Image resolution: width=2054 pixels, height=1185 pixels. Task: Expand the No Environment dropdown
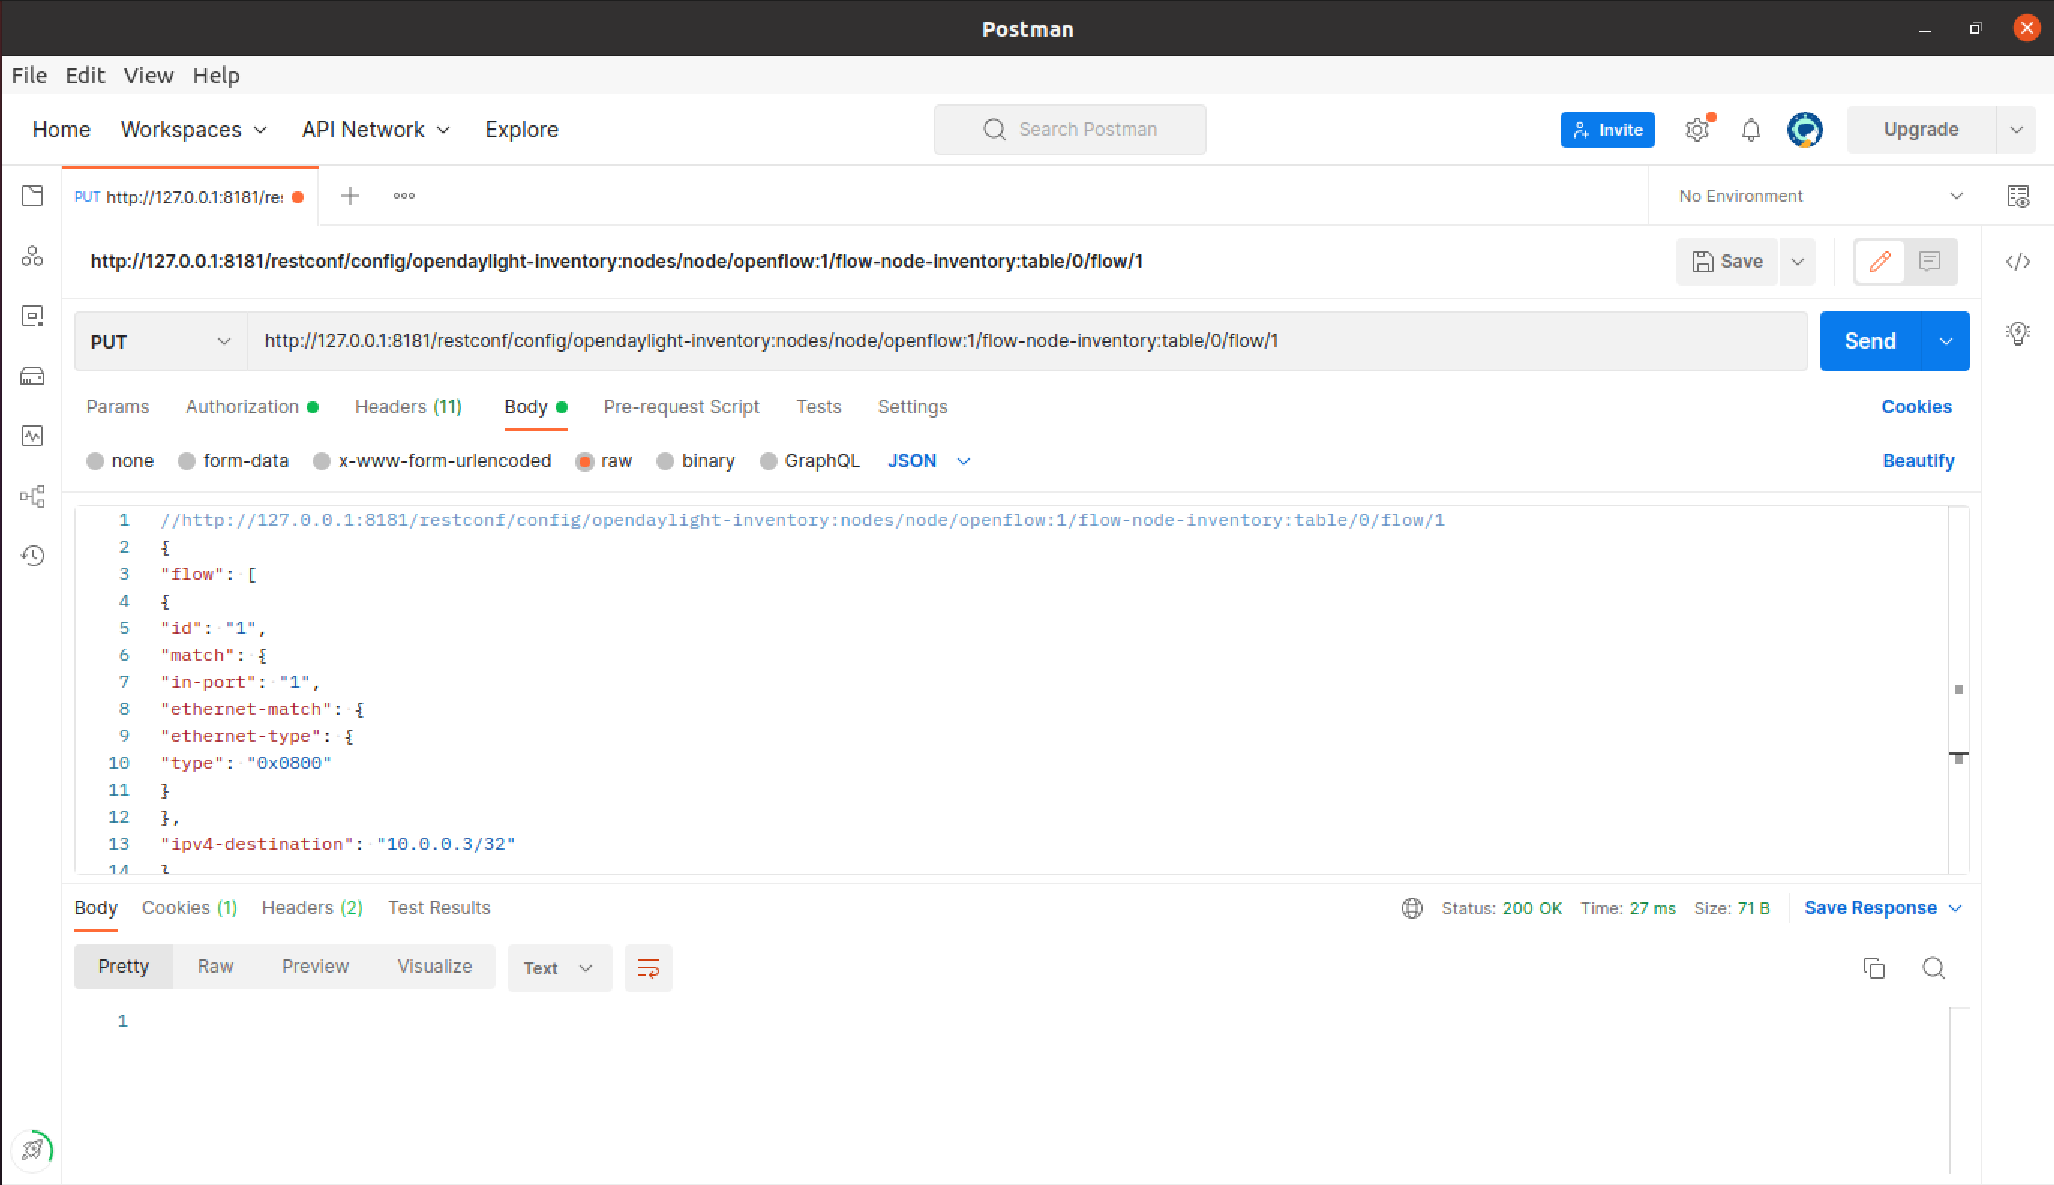tap(1820, 196)
